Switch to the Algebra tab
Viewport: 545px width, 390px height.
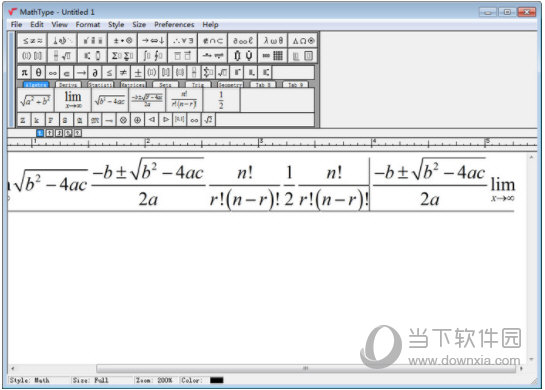click(36, 84)
